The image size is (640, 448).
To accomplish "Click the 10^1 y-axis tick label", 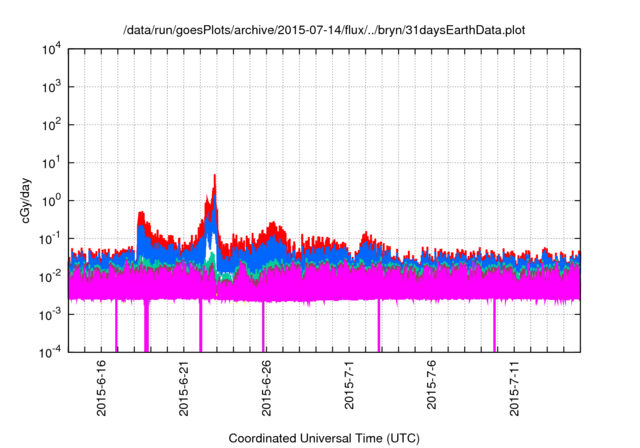I will coord(52,162).
